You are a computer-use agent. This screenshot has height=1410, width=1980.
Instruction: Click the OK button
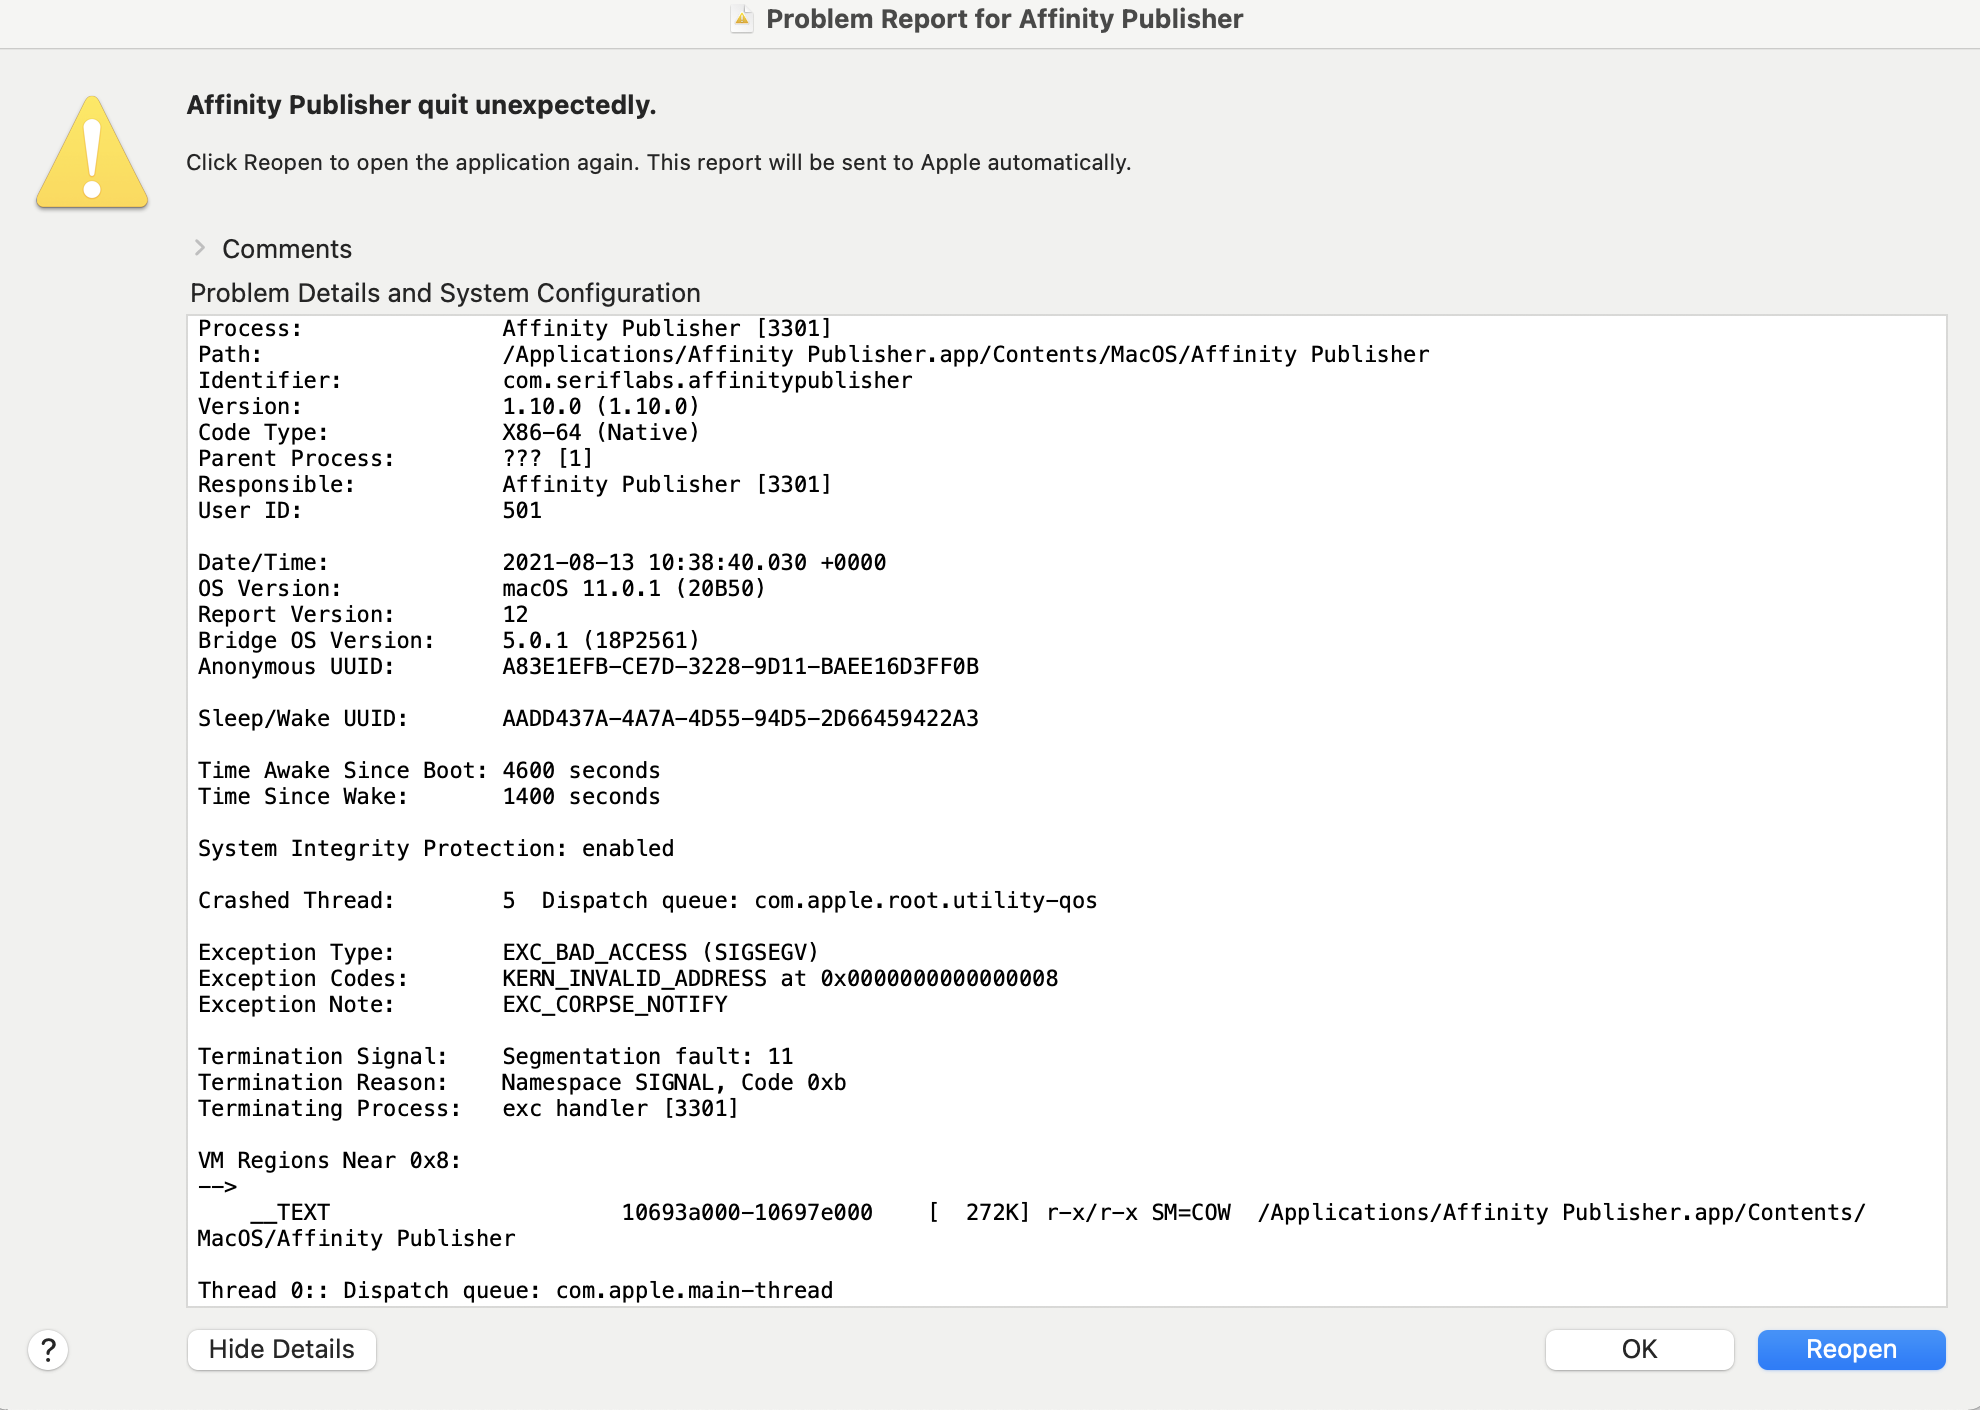[1640, 1350]
